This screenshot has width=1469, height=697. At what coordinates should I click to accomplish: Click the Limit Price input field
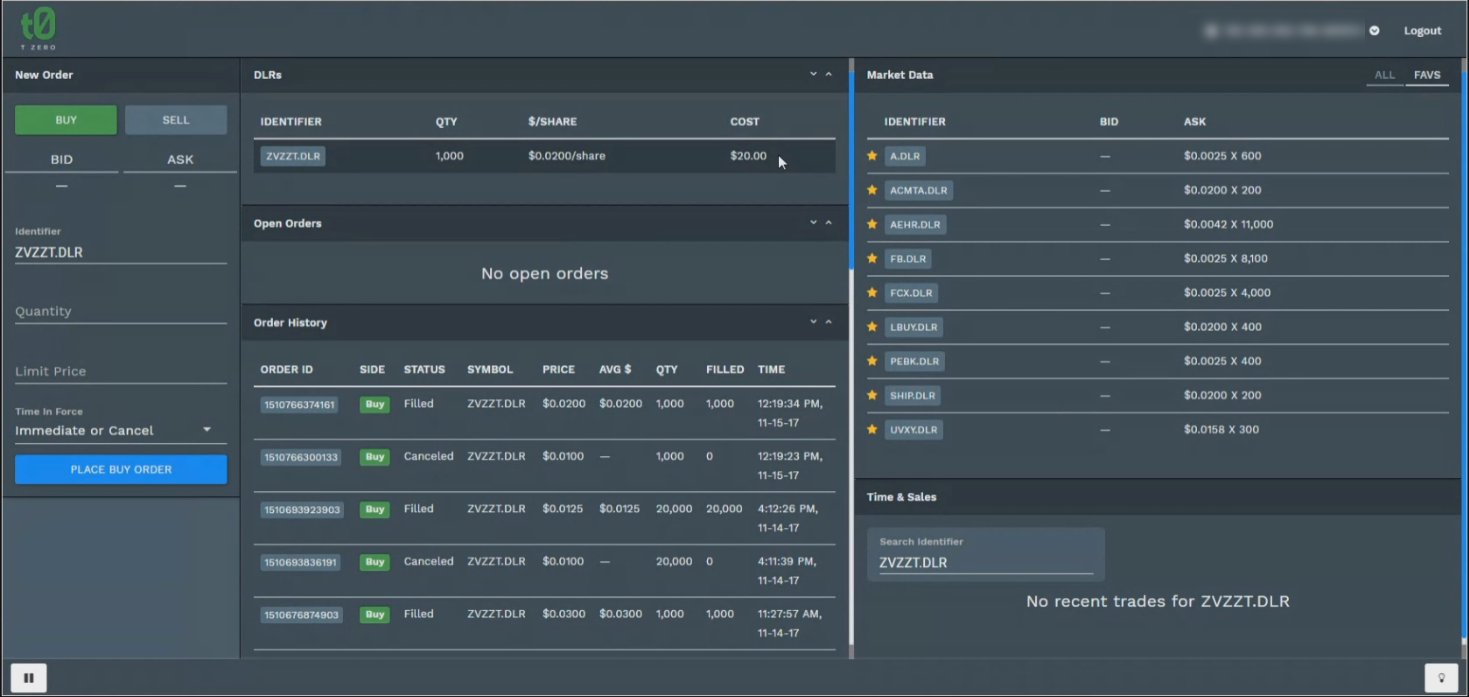click(121, 371)
